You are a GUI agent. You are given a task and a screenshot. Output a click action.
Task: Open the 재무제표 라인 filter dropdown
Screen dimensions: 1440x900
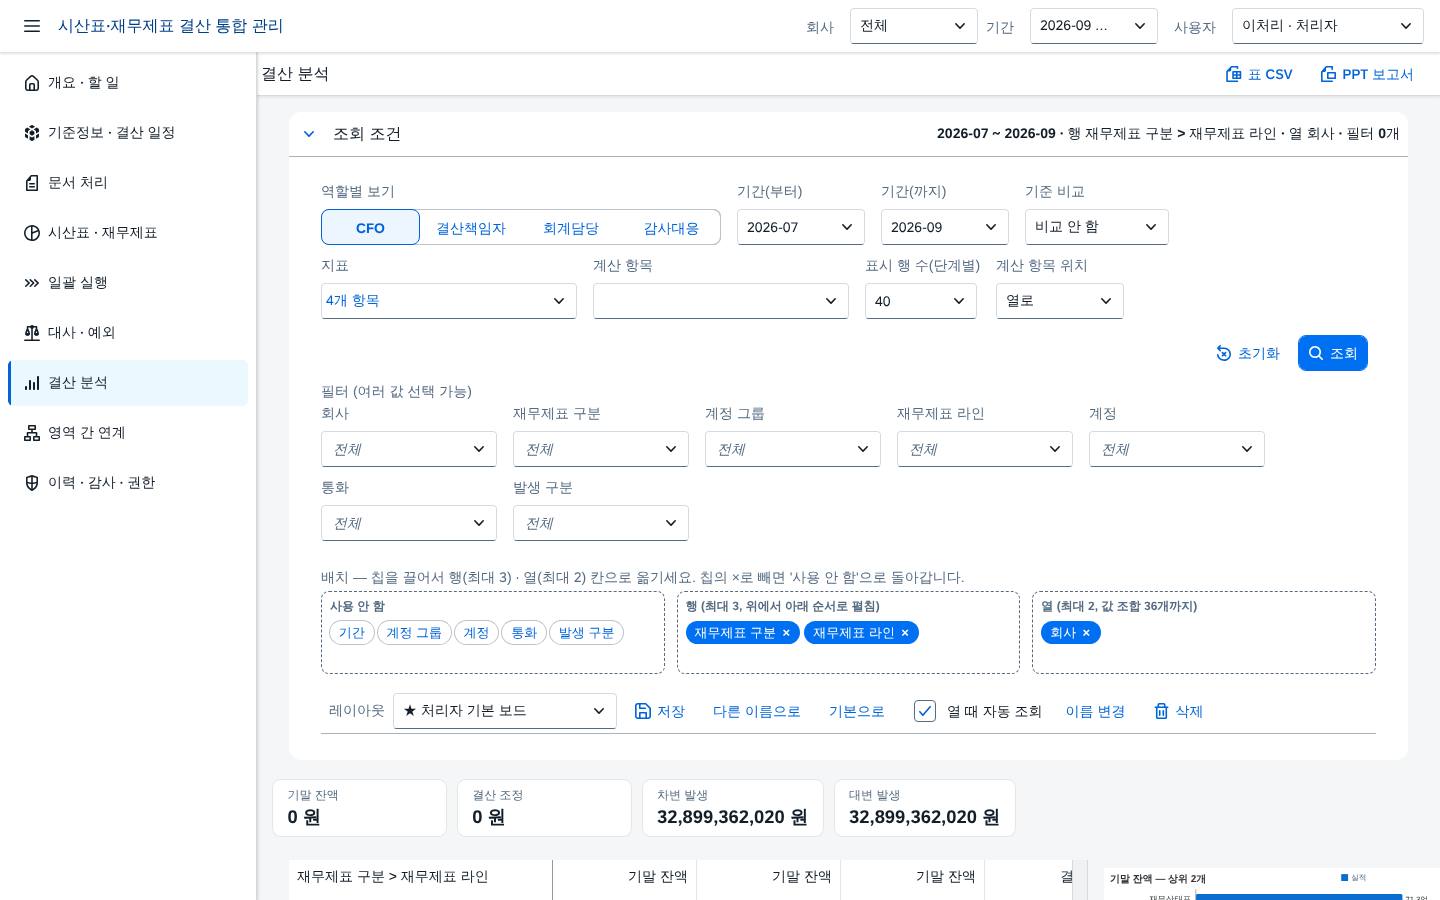point(984,449)
